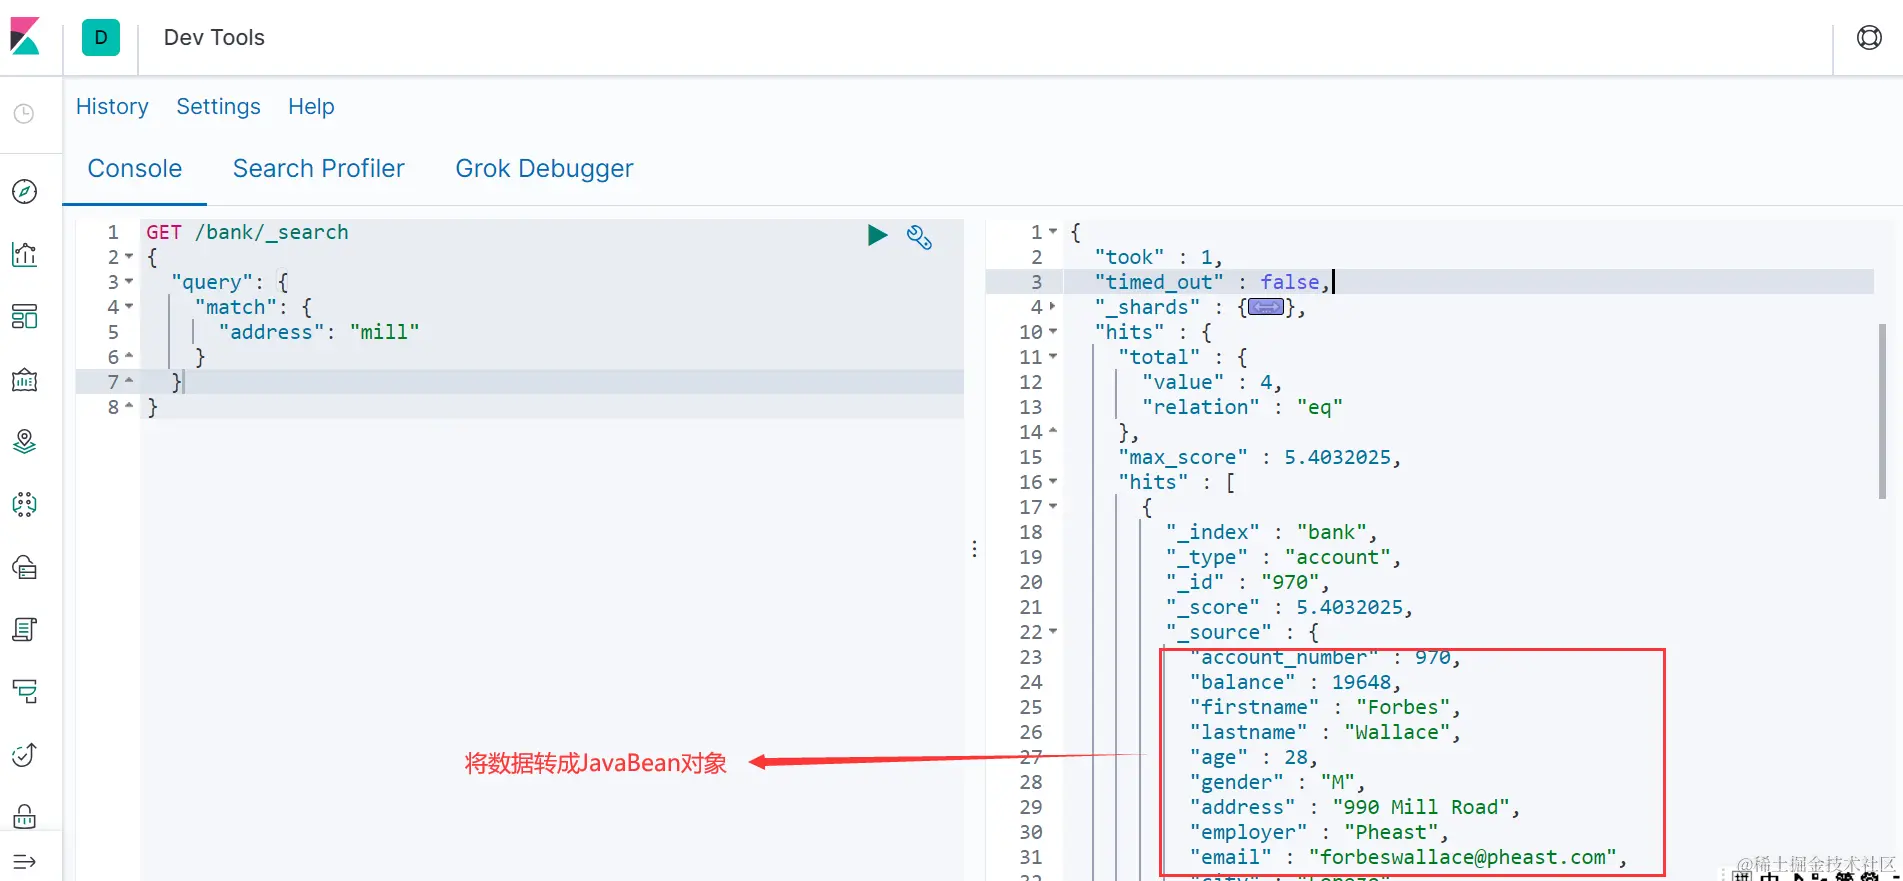Open the History panel
Viewport: 1903px width, 881px height.
(x=112, y=107)
